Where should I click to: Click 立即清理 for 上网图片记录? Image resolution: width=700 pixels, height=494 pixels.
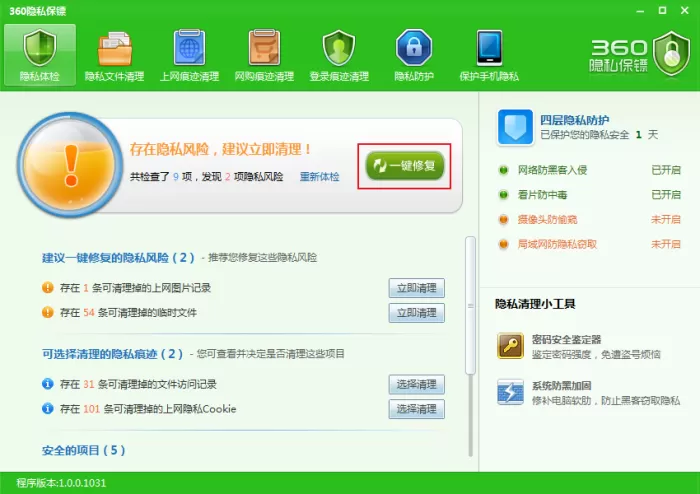click(417, 288)
